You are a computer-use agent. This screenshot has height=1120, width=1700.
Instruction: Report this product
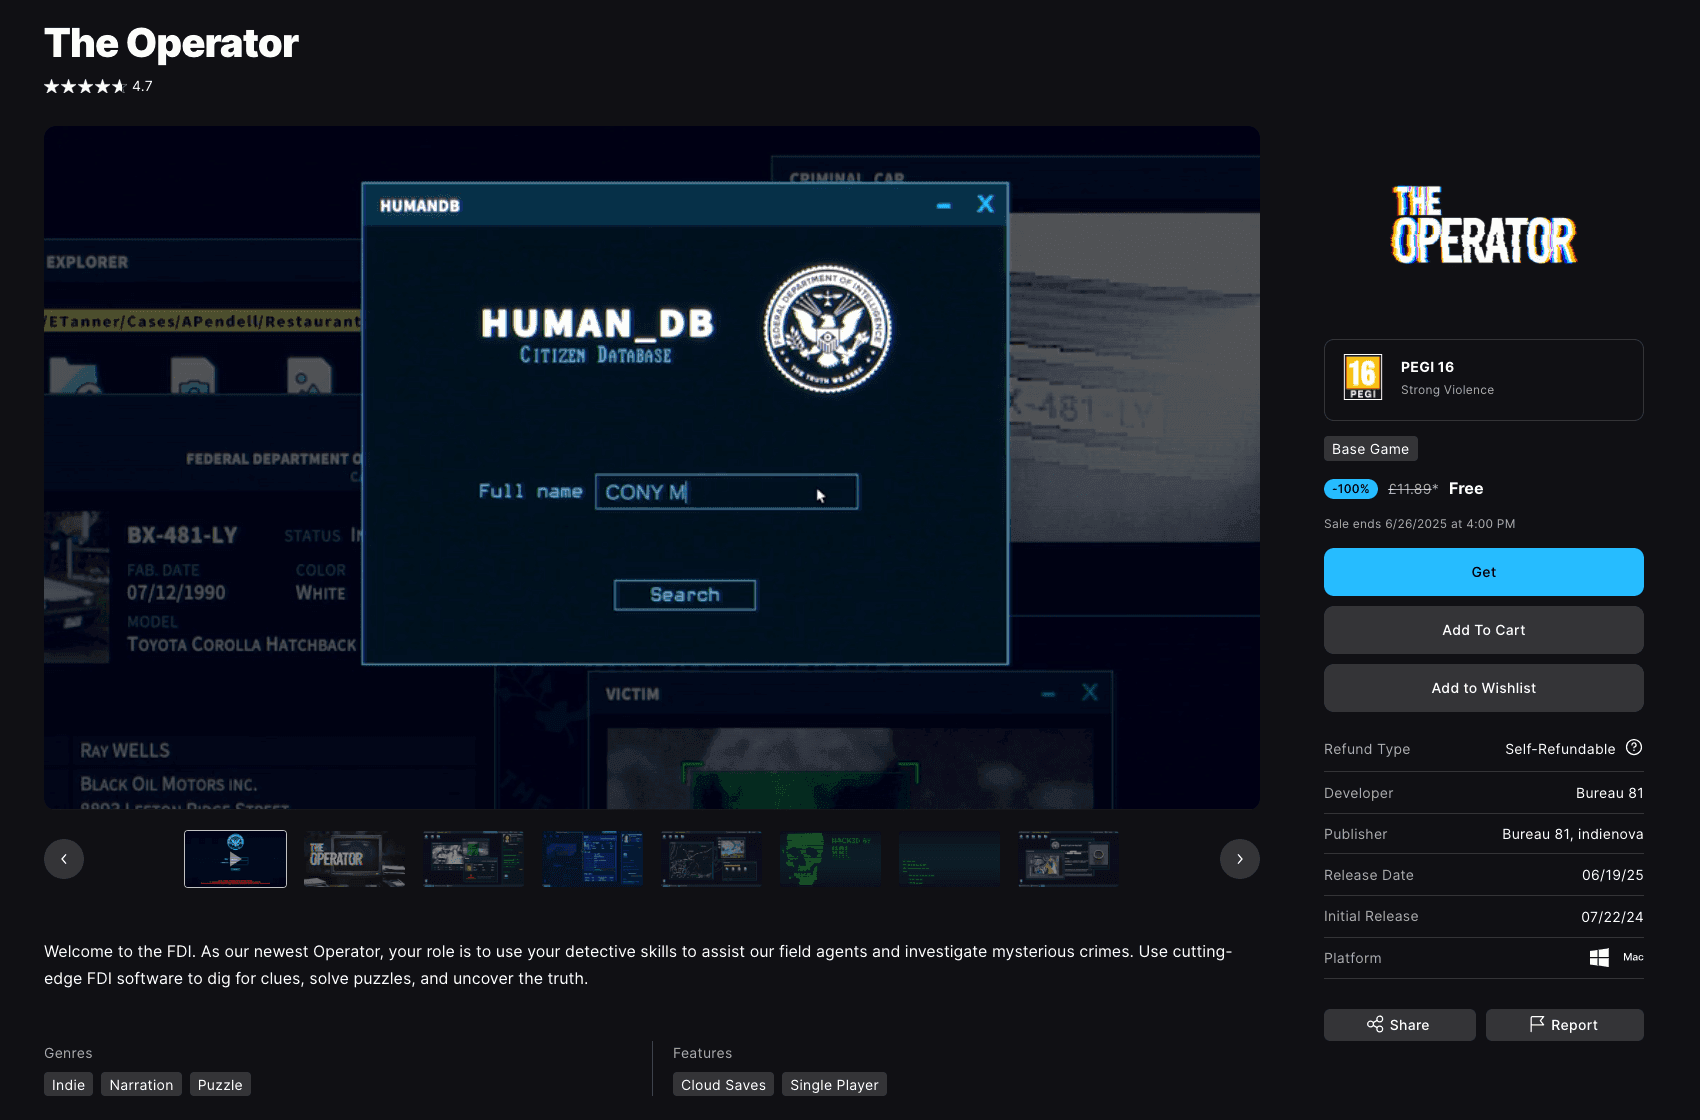(x=1564, y=1025)
